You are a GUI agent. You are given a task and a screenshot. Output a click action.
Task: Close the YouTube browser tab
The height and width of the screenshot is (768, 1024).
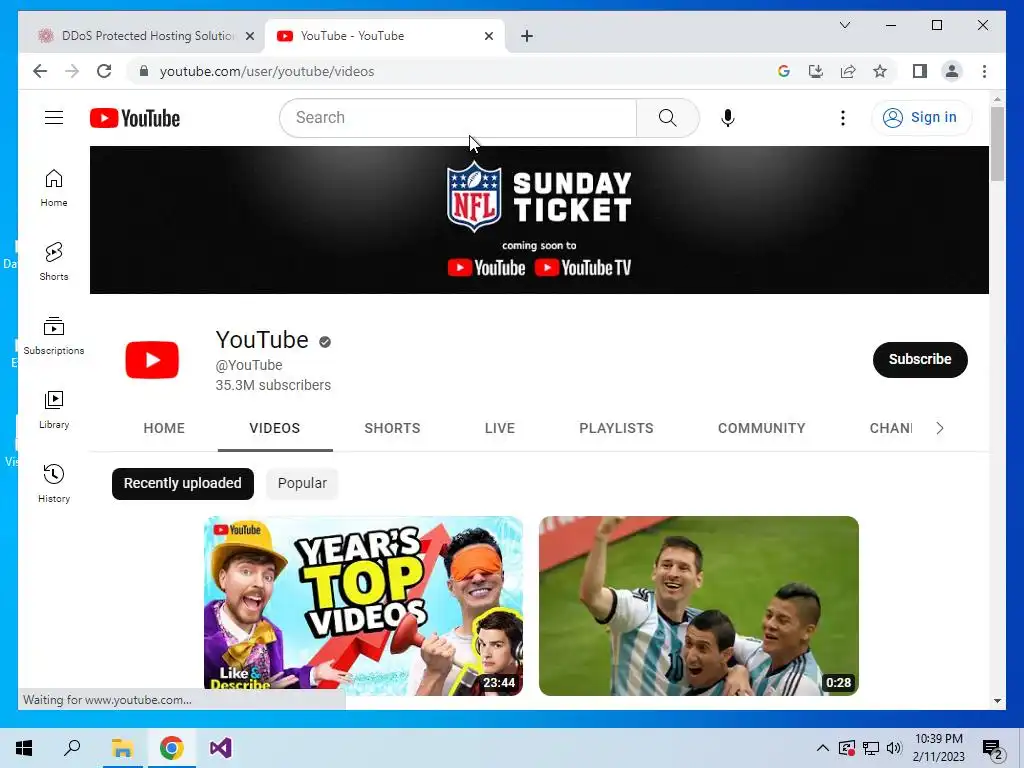tap(488, 36)
